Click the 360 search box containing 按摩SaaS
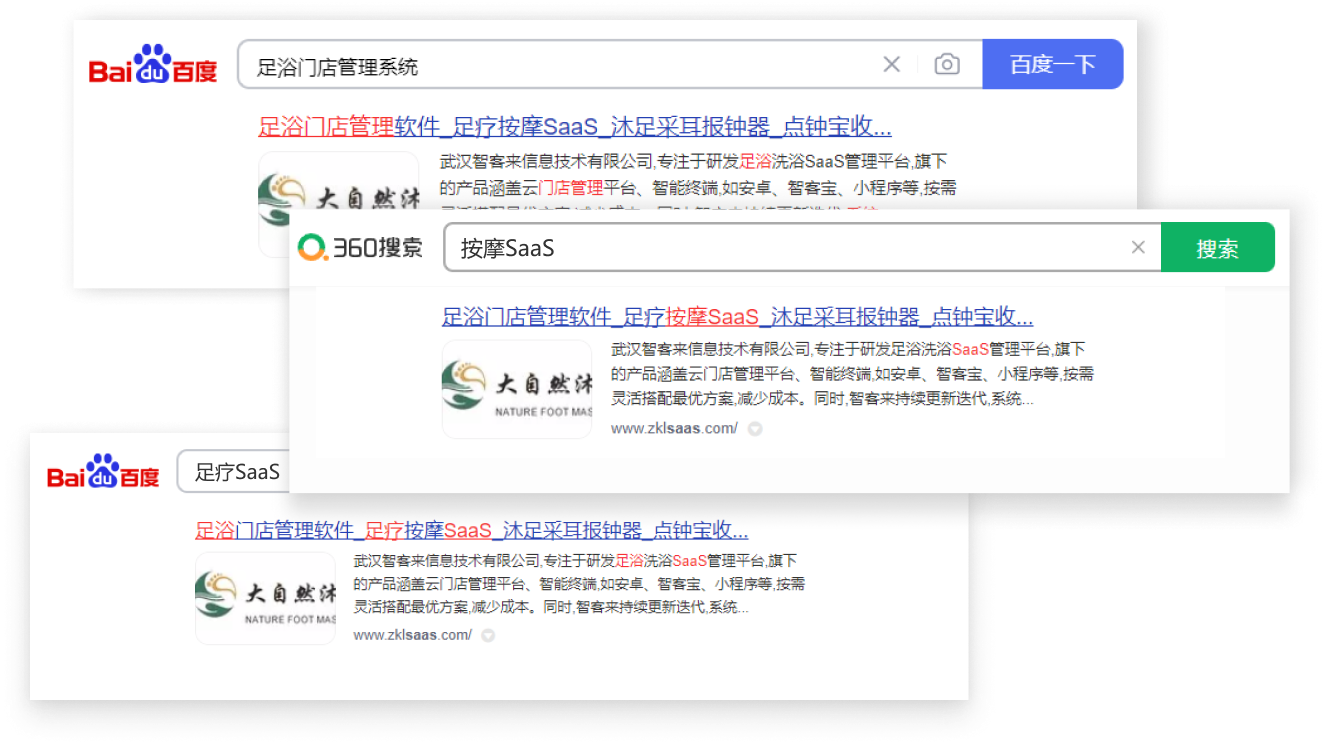The height and width of the screenshot is (745, 1325). click(780, 248)
